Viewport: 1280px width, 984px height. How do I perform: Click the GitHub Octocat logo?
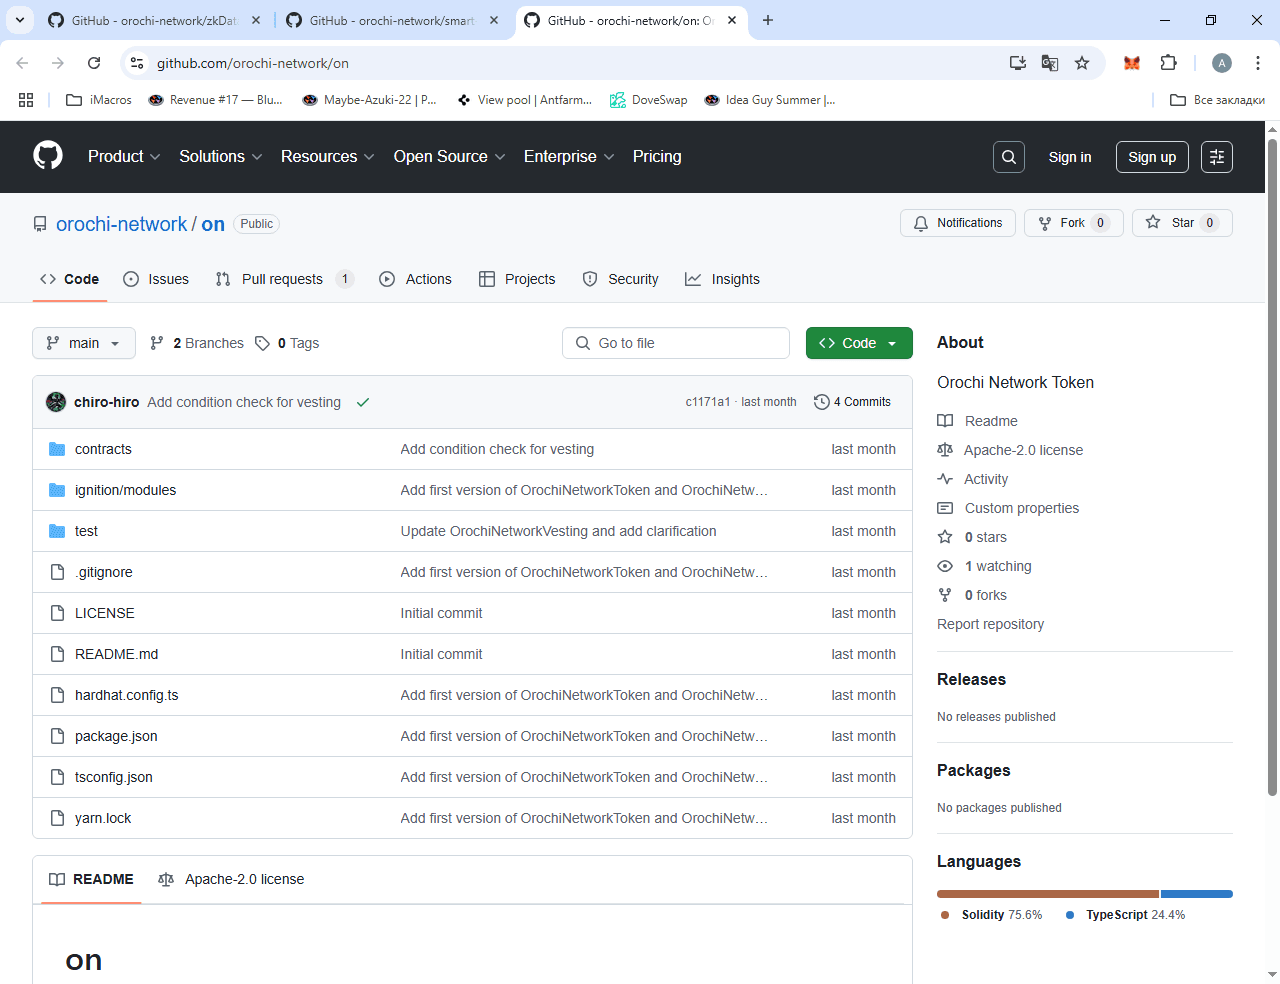(x=48, y=156)
